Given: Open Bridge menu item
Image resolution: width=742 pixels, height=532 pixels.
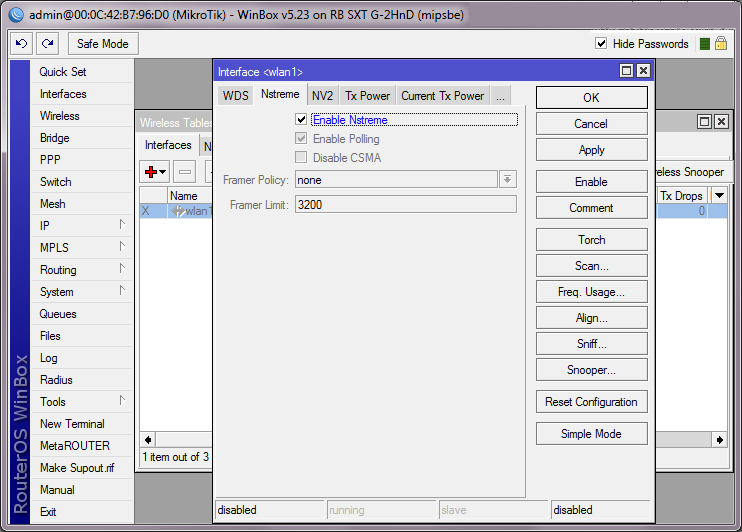Looking at the screenshot, I should 81,138.
